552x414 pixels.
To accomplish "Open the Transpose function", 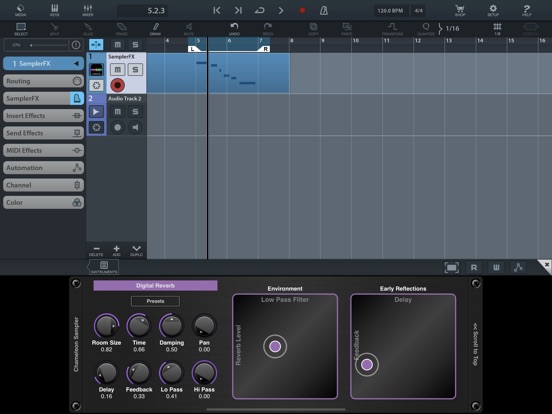I will tap(392, 29).
